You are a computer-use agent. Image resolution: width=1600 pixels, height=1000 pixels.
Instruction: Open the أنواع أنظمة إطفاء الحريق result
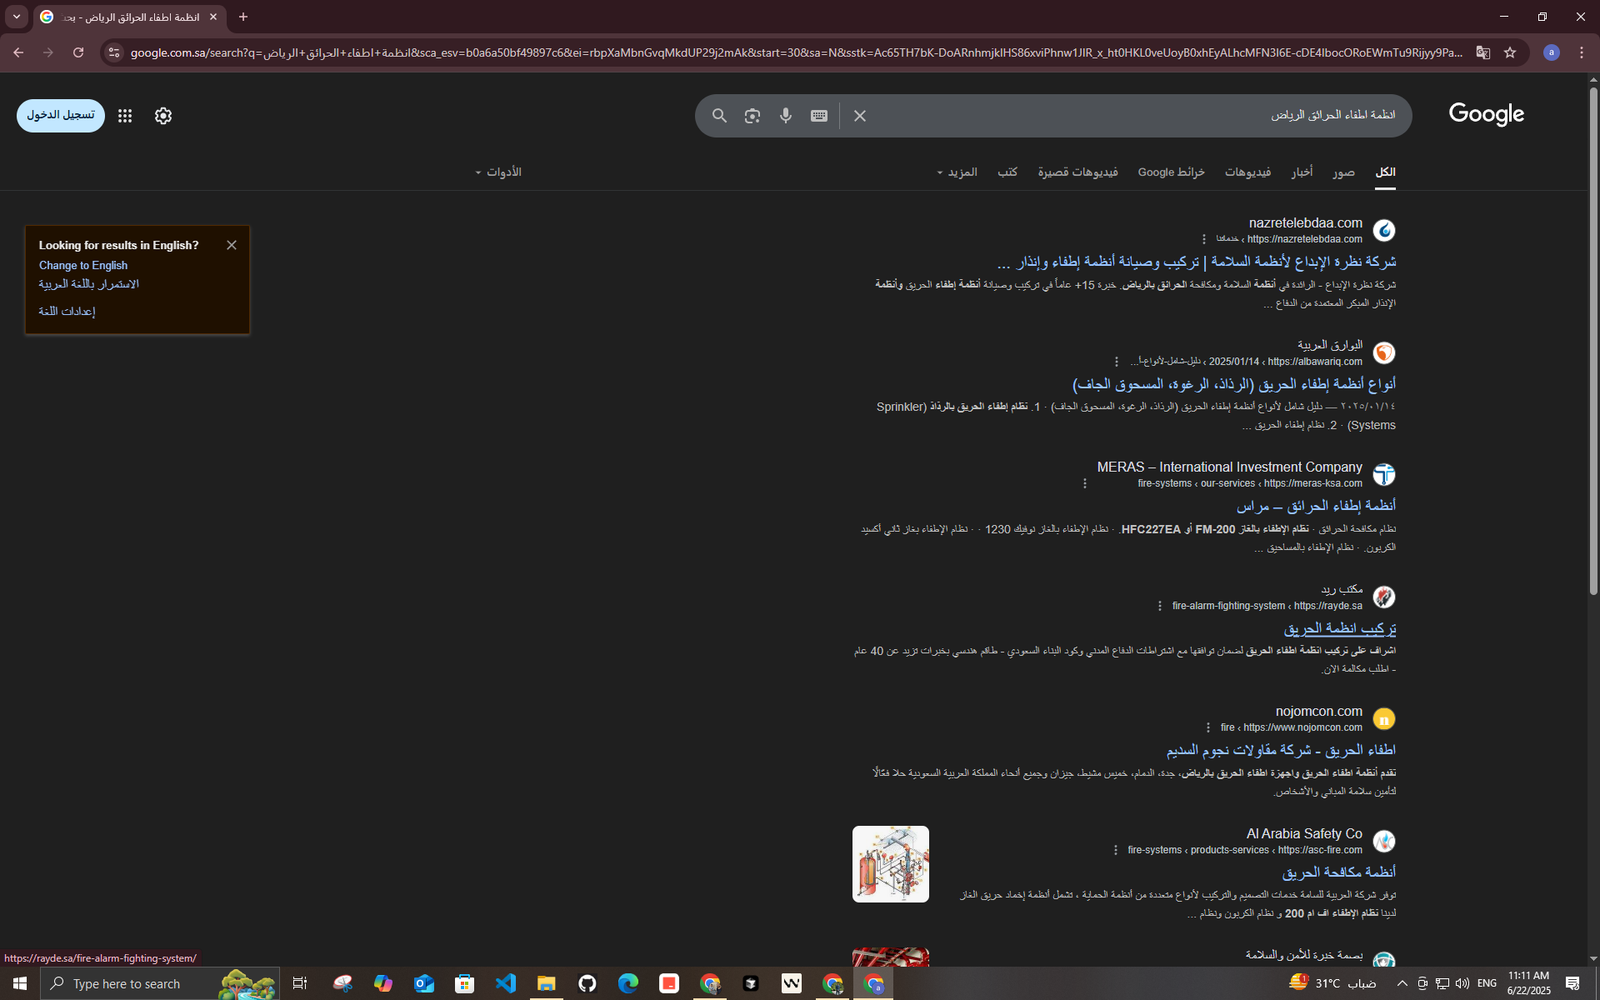[x=1234, y=384]
